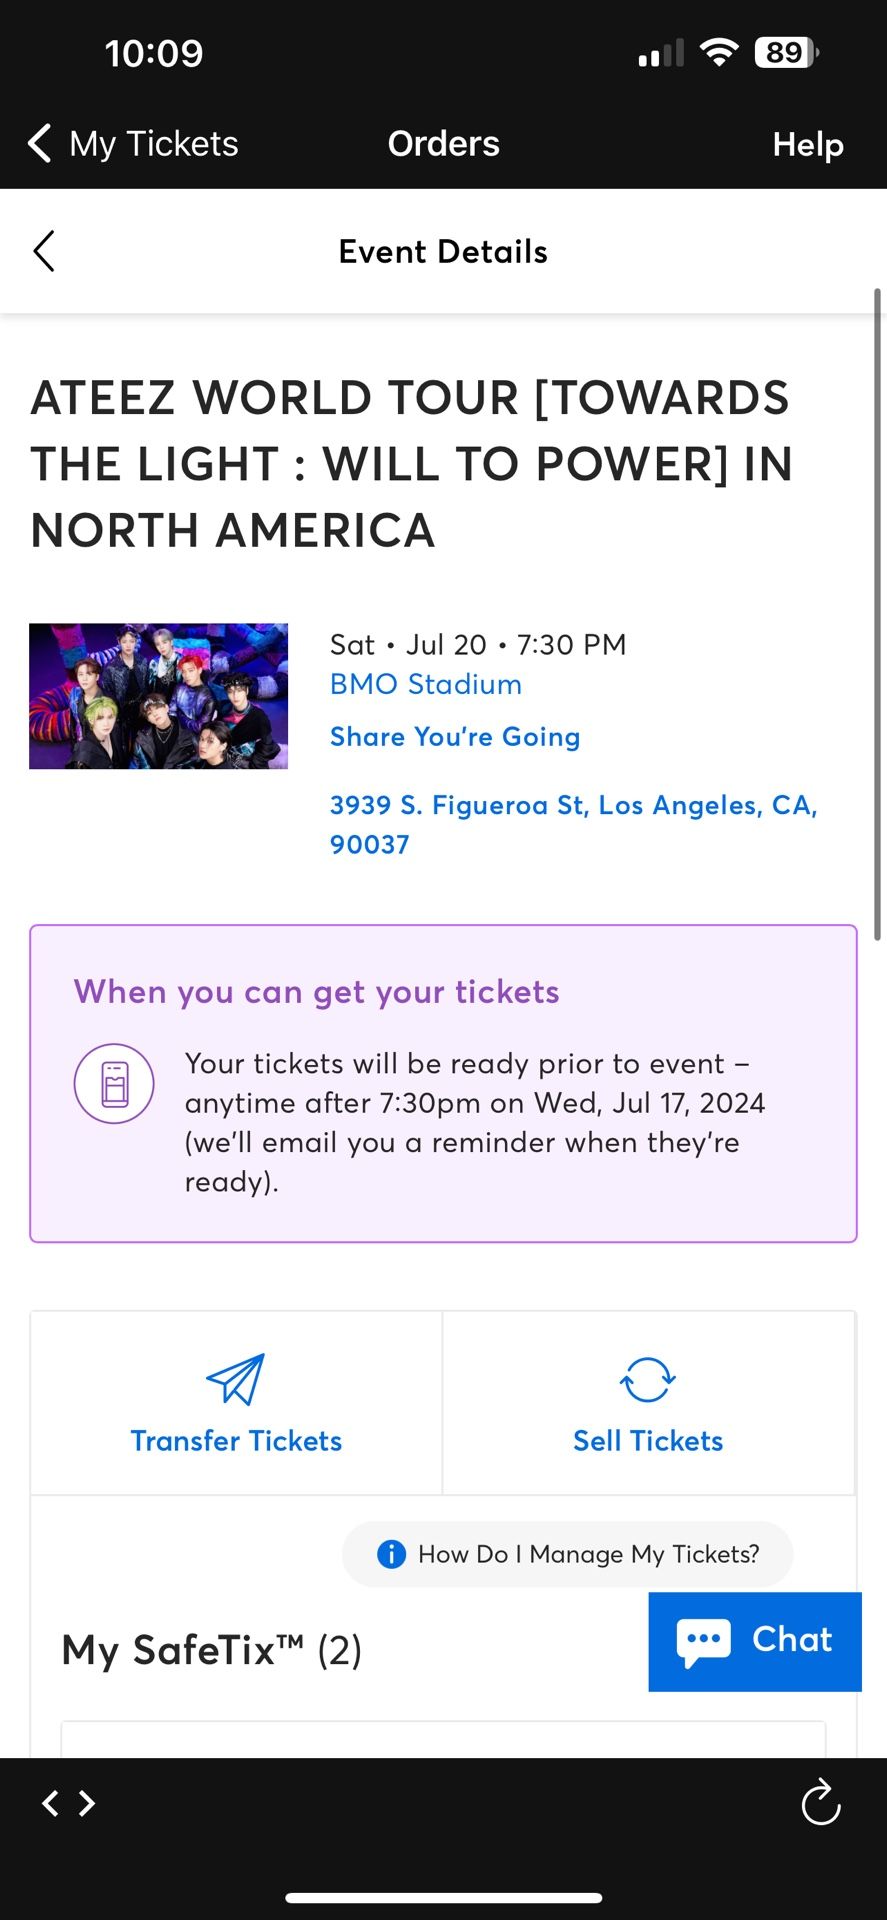The height and width of the screenshot is (1920, 887).
Task: Open How Do I Manage My Tickets
Action: pos(588,1554)
